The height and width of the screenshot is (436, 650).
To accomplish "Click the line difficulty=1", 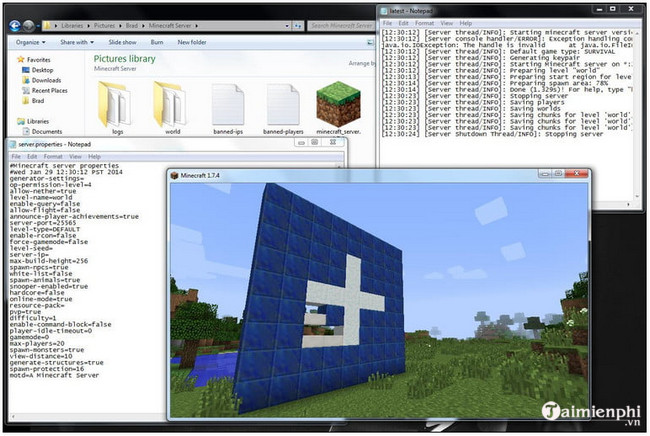I will pos(33,318).
